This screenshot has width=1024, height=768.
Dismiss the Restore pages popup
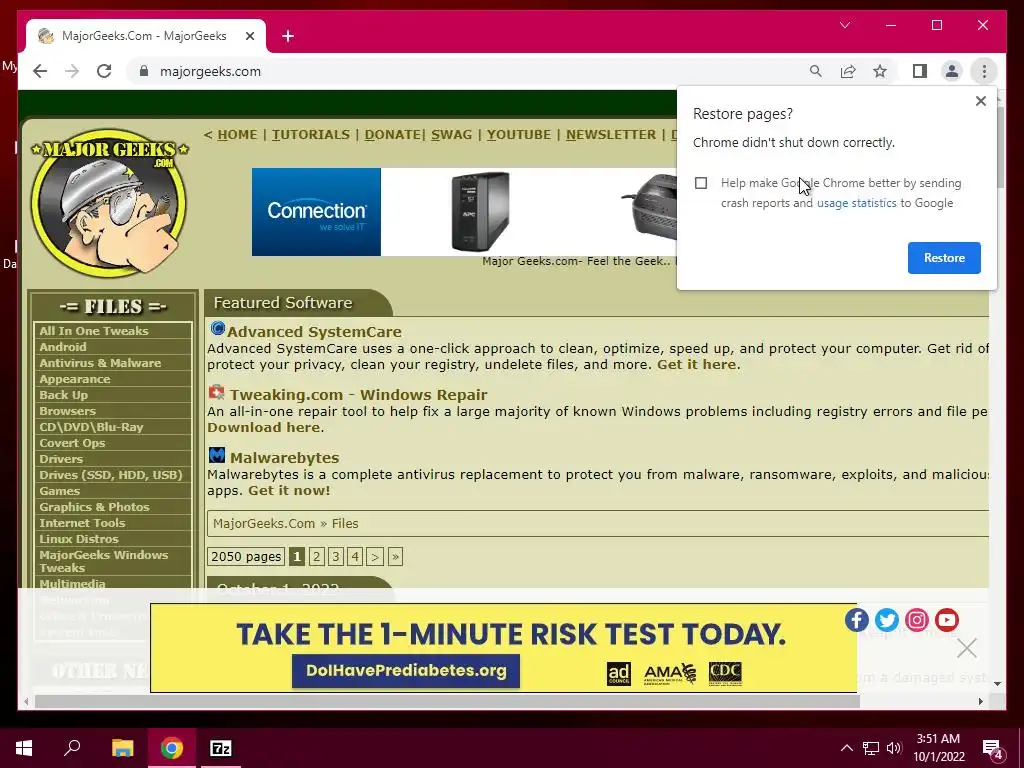pyautogui.click(x=980, y=101)
